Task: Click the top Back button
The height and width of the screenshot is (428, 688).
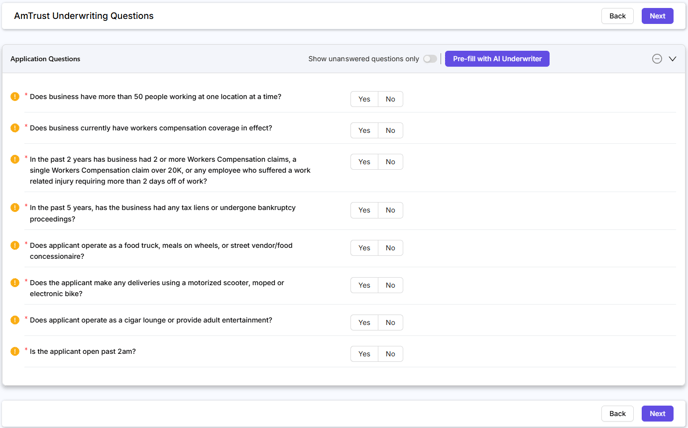Action: pyautogui.click(x=617, y=16)
